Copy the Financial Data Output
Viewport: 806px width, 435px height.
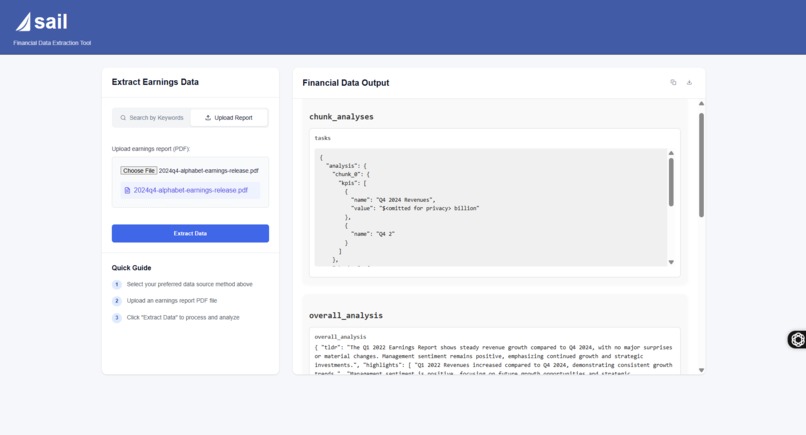click(673, 82)
